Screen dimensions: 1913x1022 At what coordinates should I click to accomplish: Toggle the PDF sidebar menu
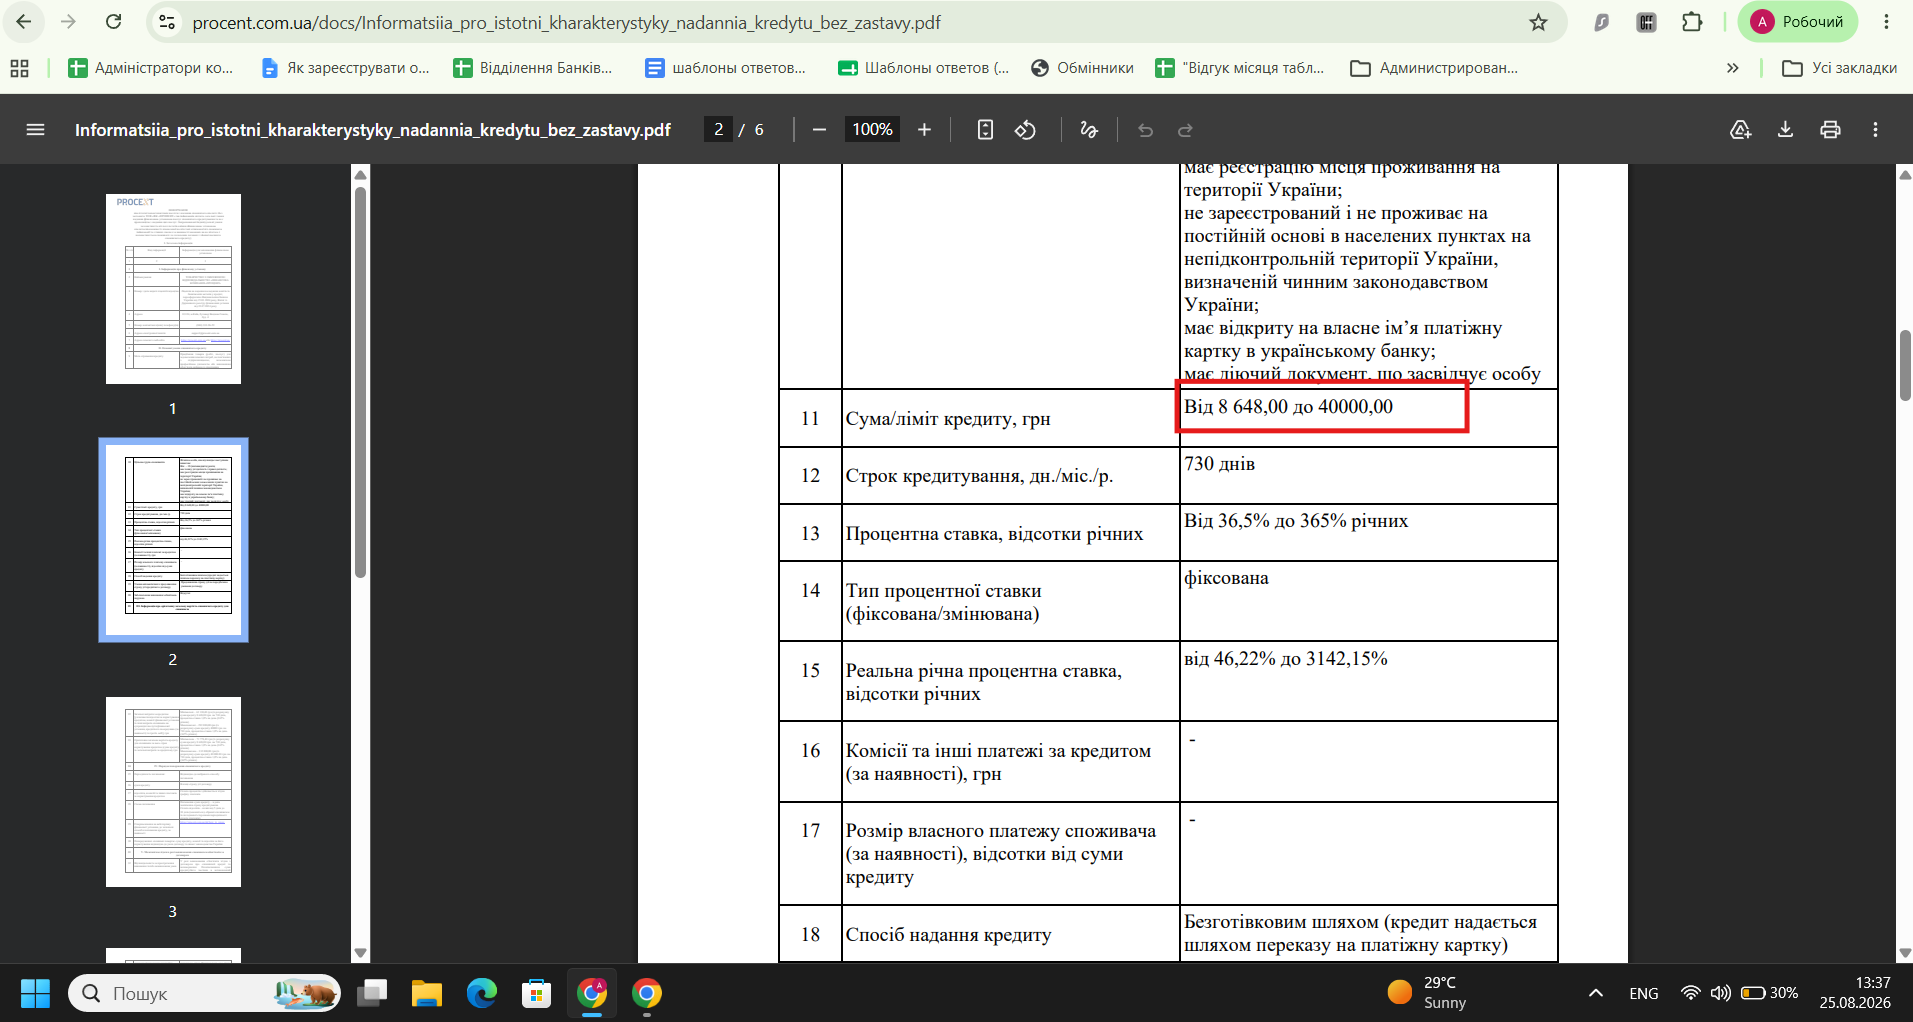click(x=35, y=130)
